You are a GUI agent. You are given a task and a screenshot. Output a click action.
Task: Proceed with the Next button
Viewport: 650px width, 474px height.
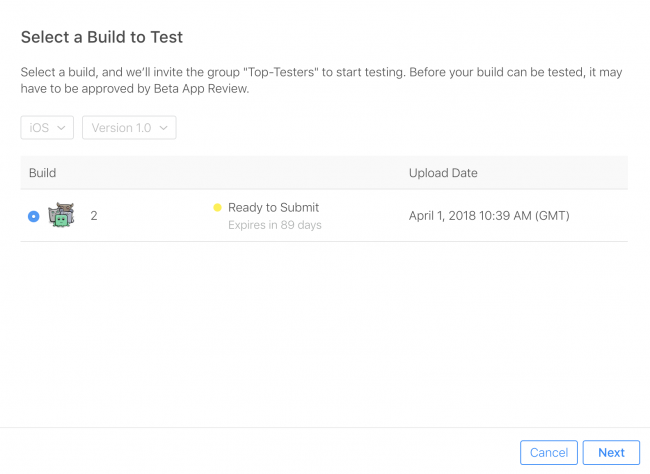pyautogui.click(x=611, y=453)
